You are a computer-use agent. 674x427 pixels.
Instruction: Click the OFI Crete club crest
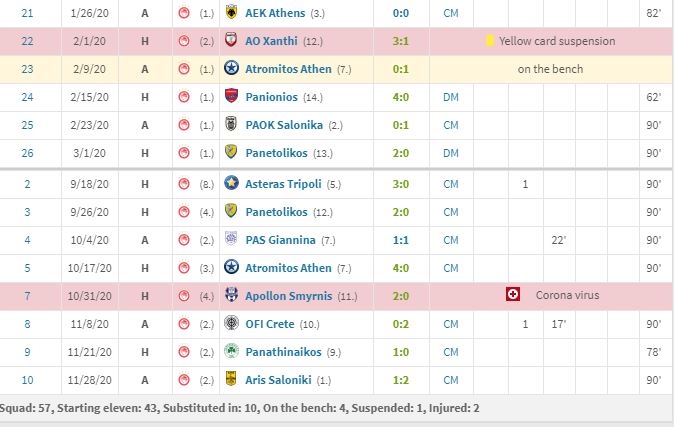coord(231,323)
